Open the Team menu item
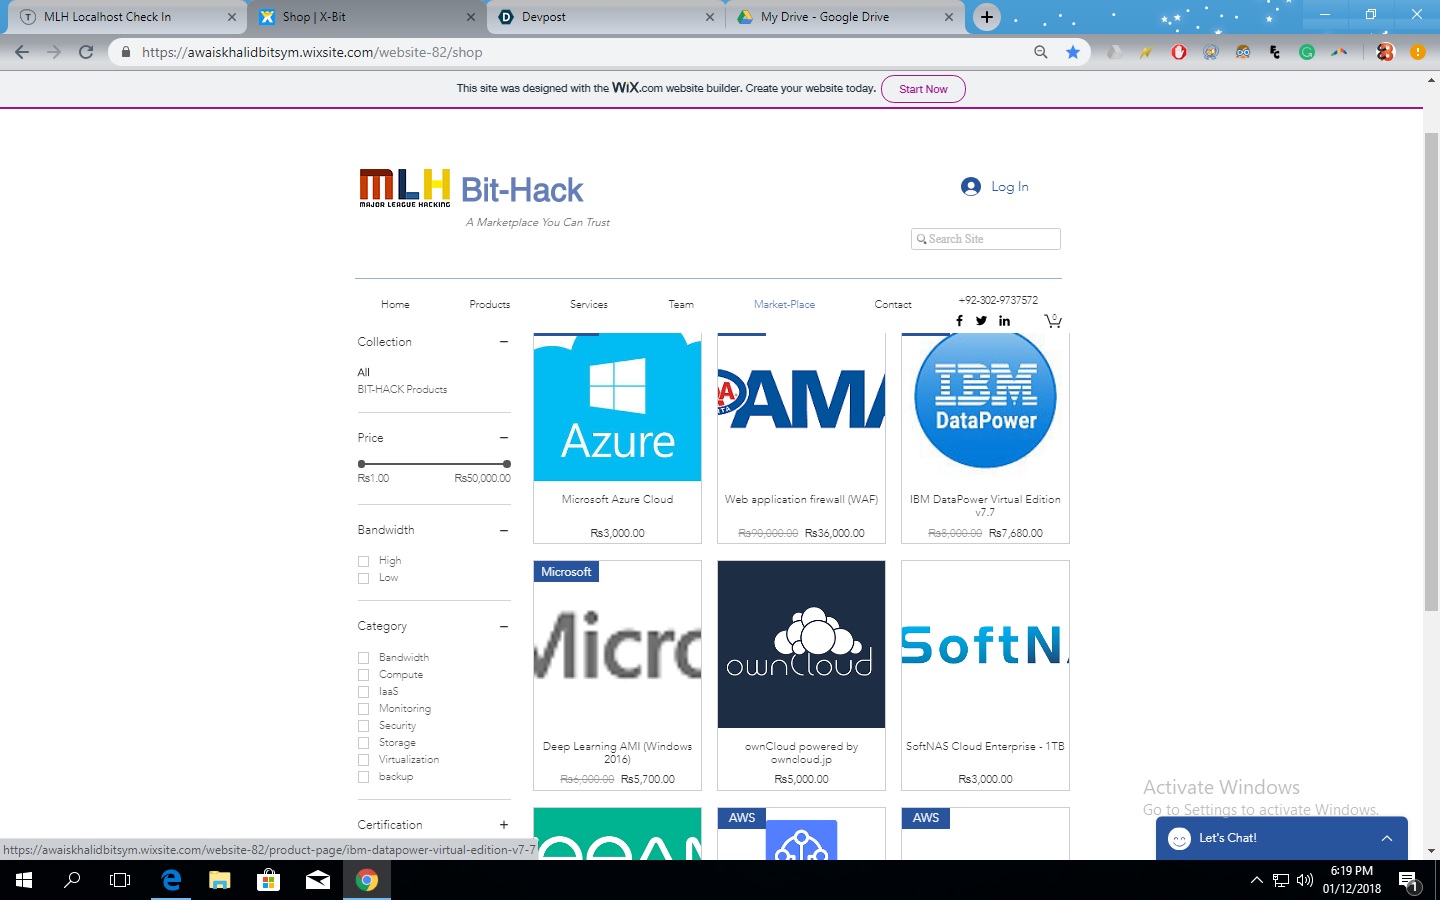 pos(681,304)
